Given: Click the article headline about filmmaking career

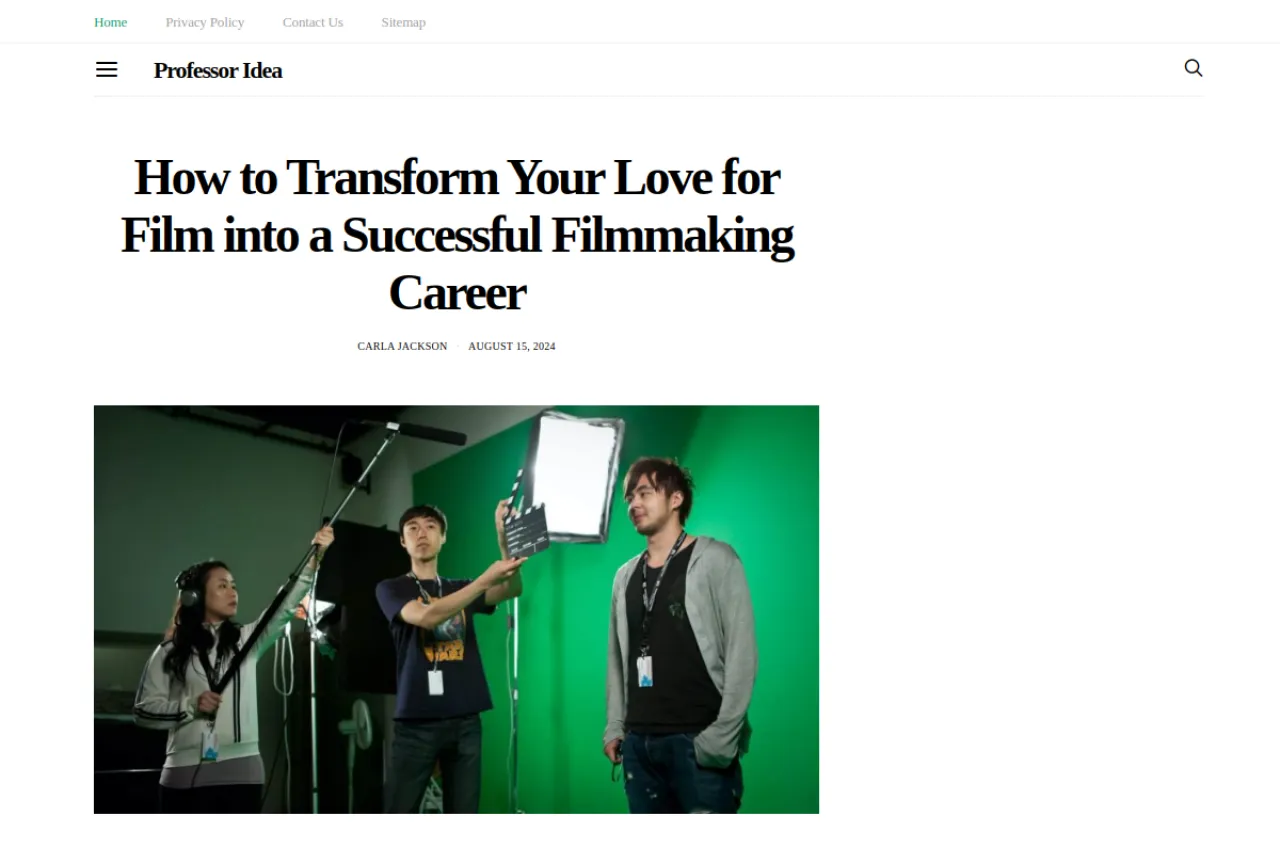Looking at the screenshot, I should (x=457, y=235).
